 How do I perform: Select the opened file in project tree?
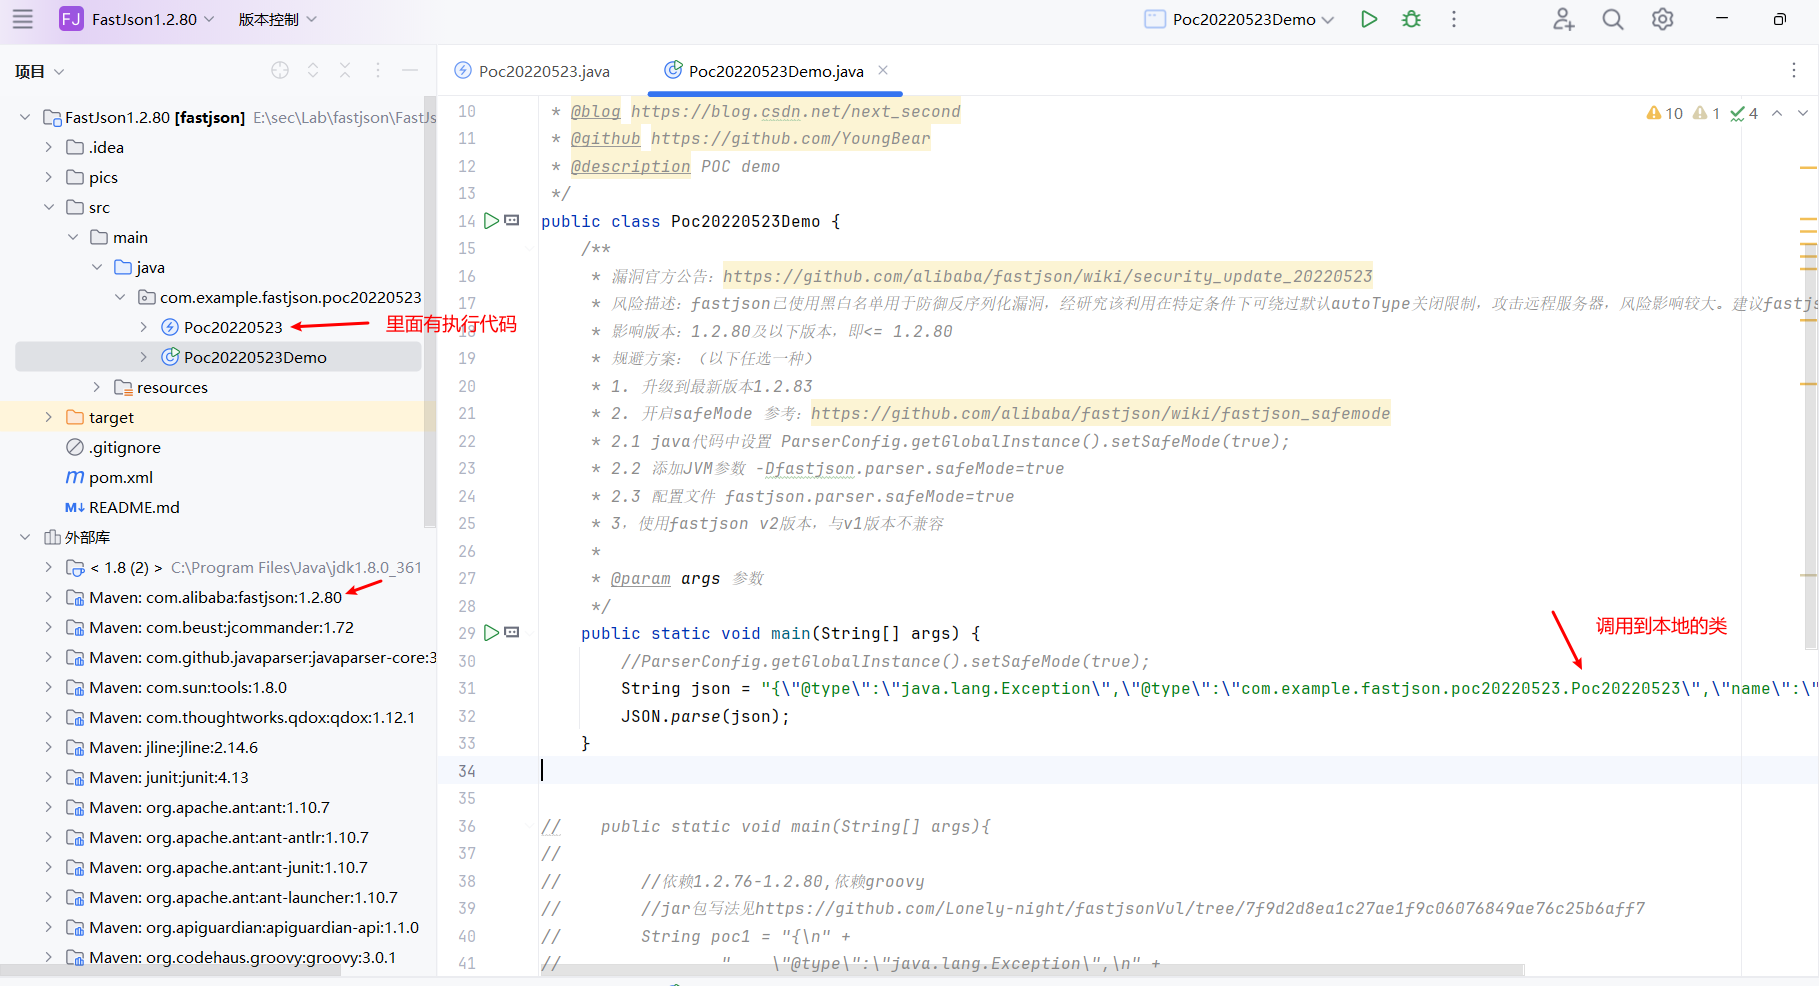280,70
